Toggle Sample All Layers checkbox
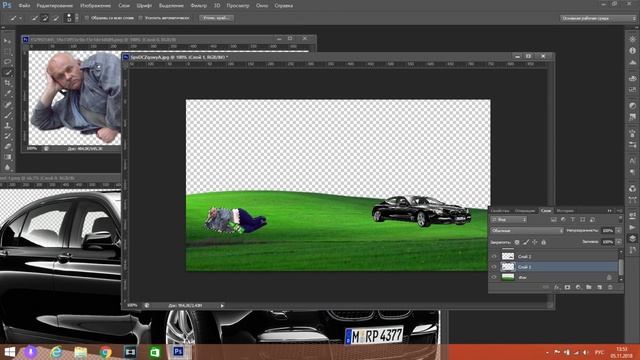The height and width of the screenshot is (360, 640). pyautogui.click(x=87, y=18)
